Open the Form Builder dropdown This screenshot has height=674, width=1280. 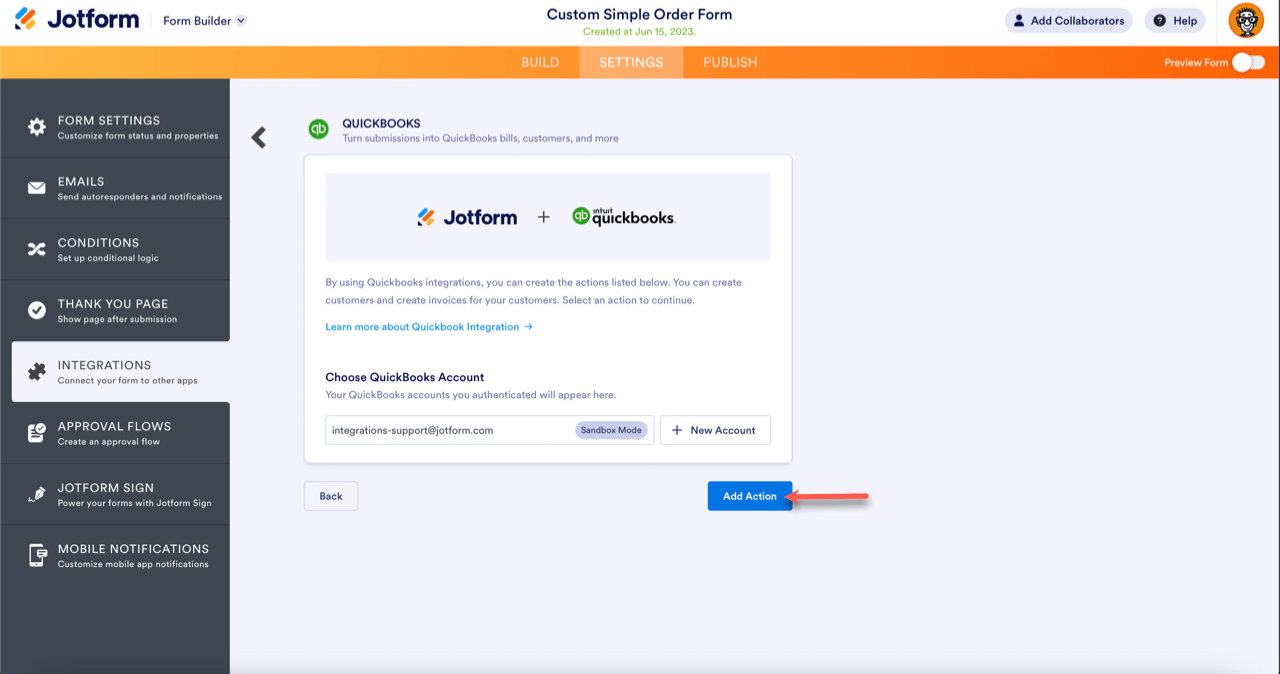click(204, 21)
